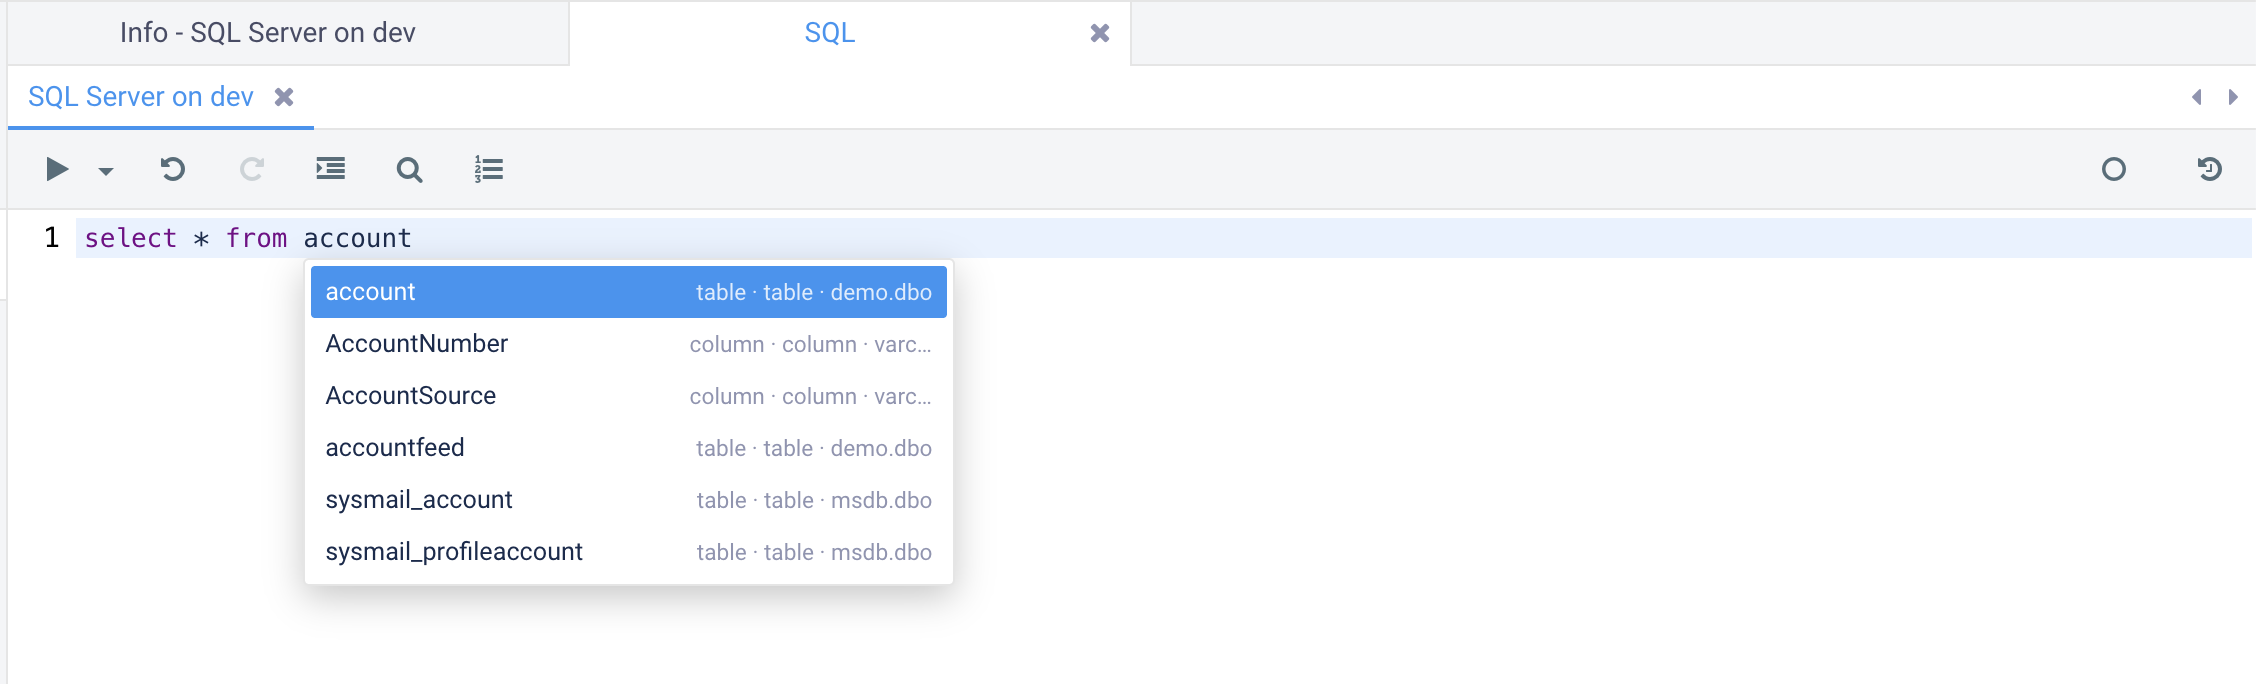Click the numbered list icon
This screenshot has width=2256, height=684.
click(489, 169)
